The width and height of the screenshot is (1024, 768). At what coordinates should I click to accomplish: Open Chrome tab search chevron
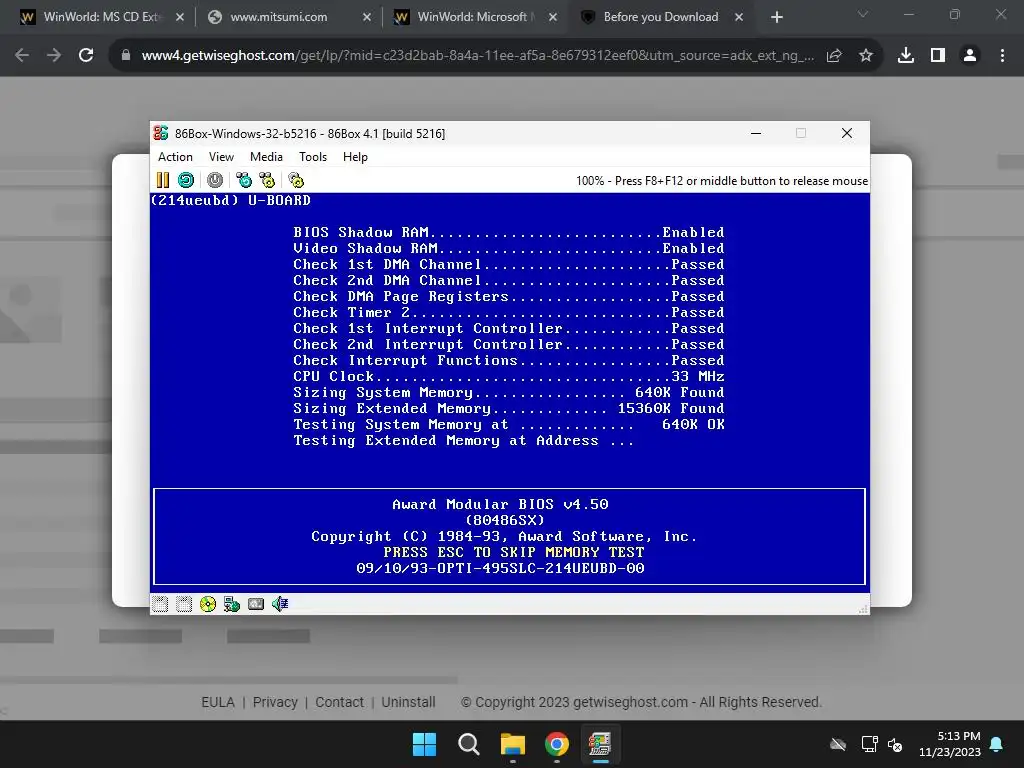pos(863,14)
